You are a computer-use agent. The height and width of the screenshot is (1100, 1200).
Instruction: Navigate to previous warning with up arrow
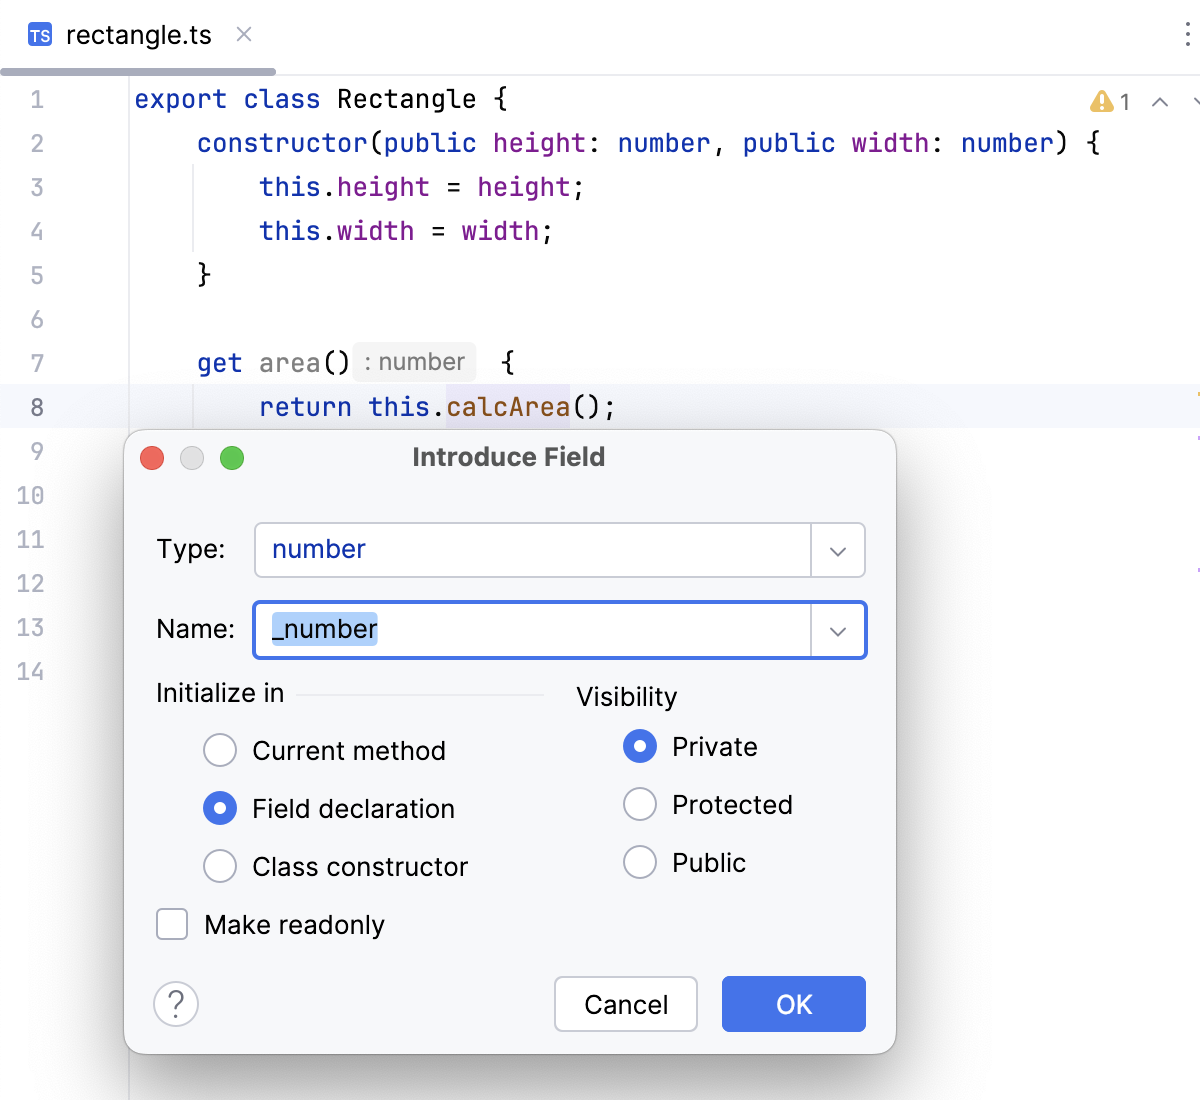click(x=1158, y=101)
